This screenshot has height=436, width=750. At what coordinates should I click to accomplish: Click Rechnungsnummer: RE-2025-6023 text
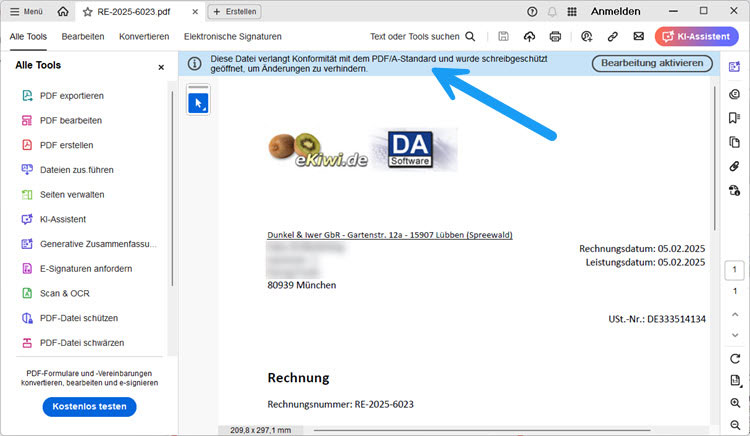pos(340,404)
